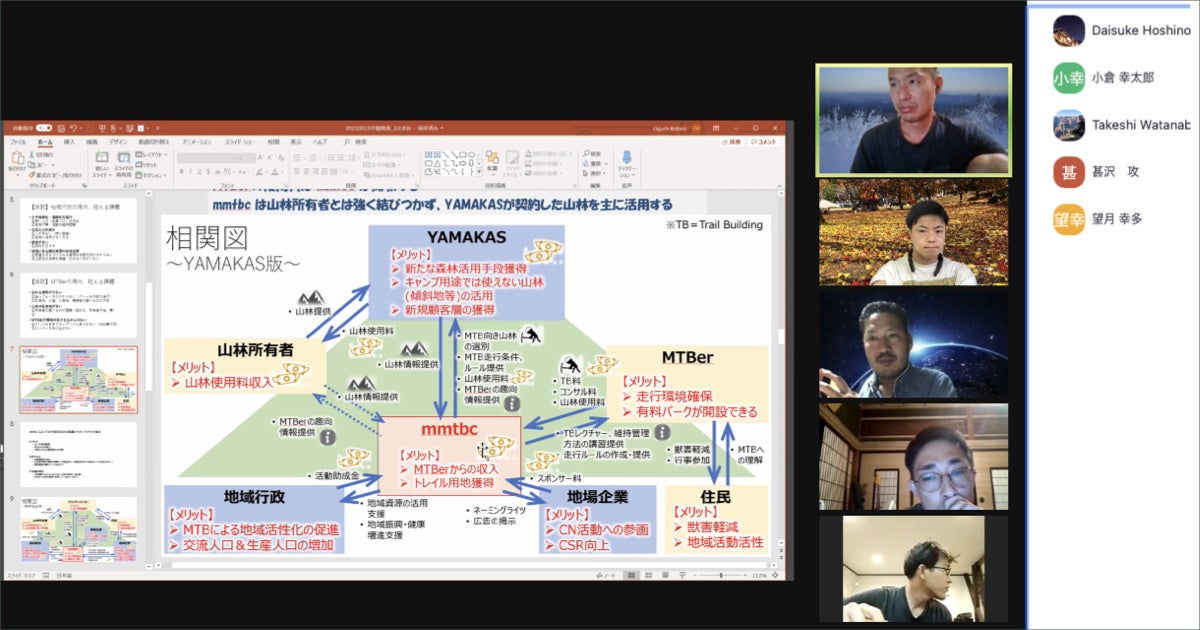Click the Clear Formatting icon

point(281,157)
